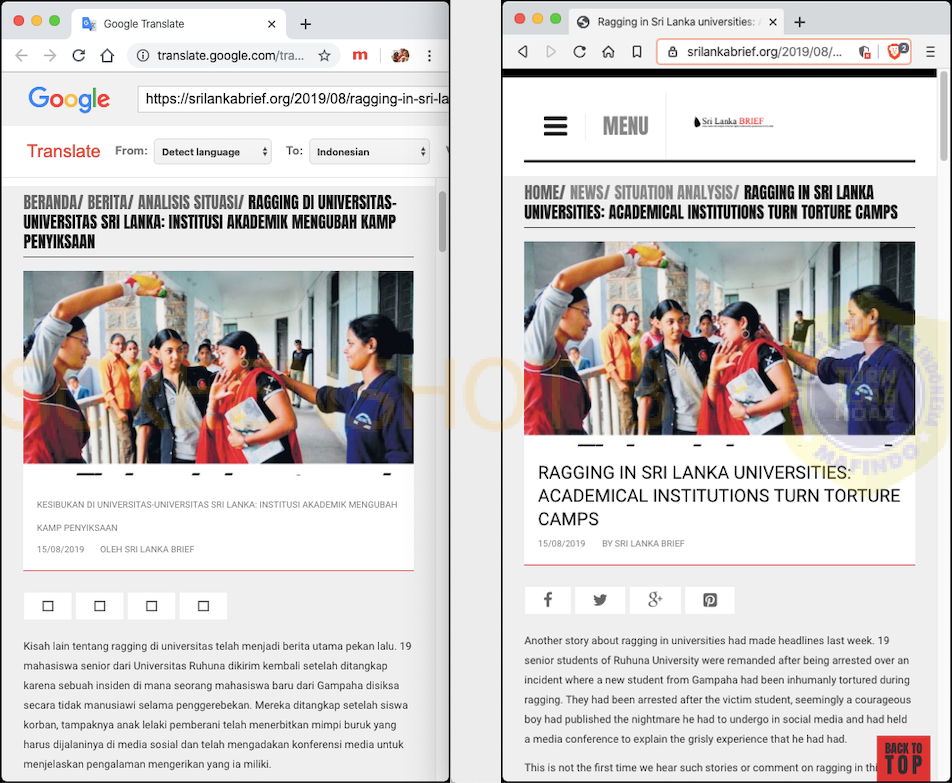Share article on Pinterest icon
This screenshot has height=783, width=952.
tap(710, 600)
